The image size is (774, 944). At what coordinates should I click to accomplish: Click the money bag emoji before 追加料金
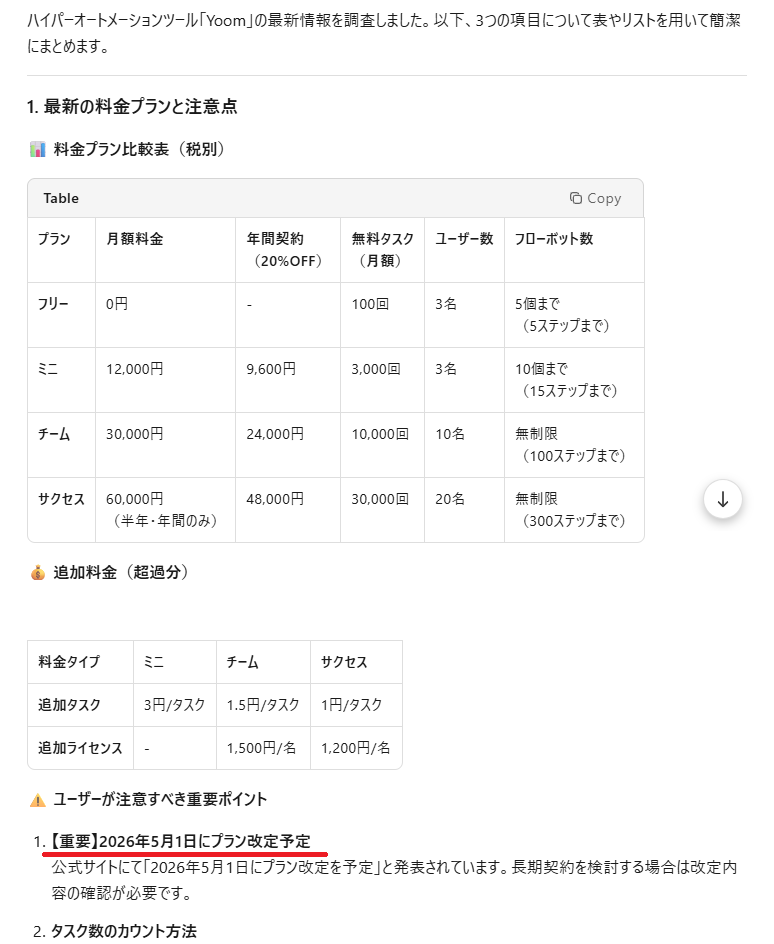pos(38,573)
